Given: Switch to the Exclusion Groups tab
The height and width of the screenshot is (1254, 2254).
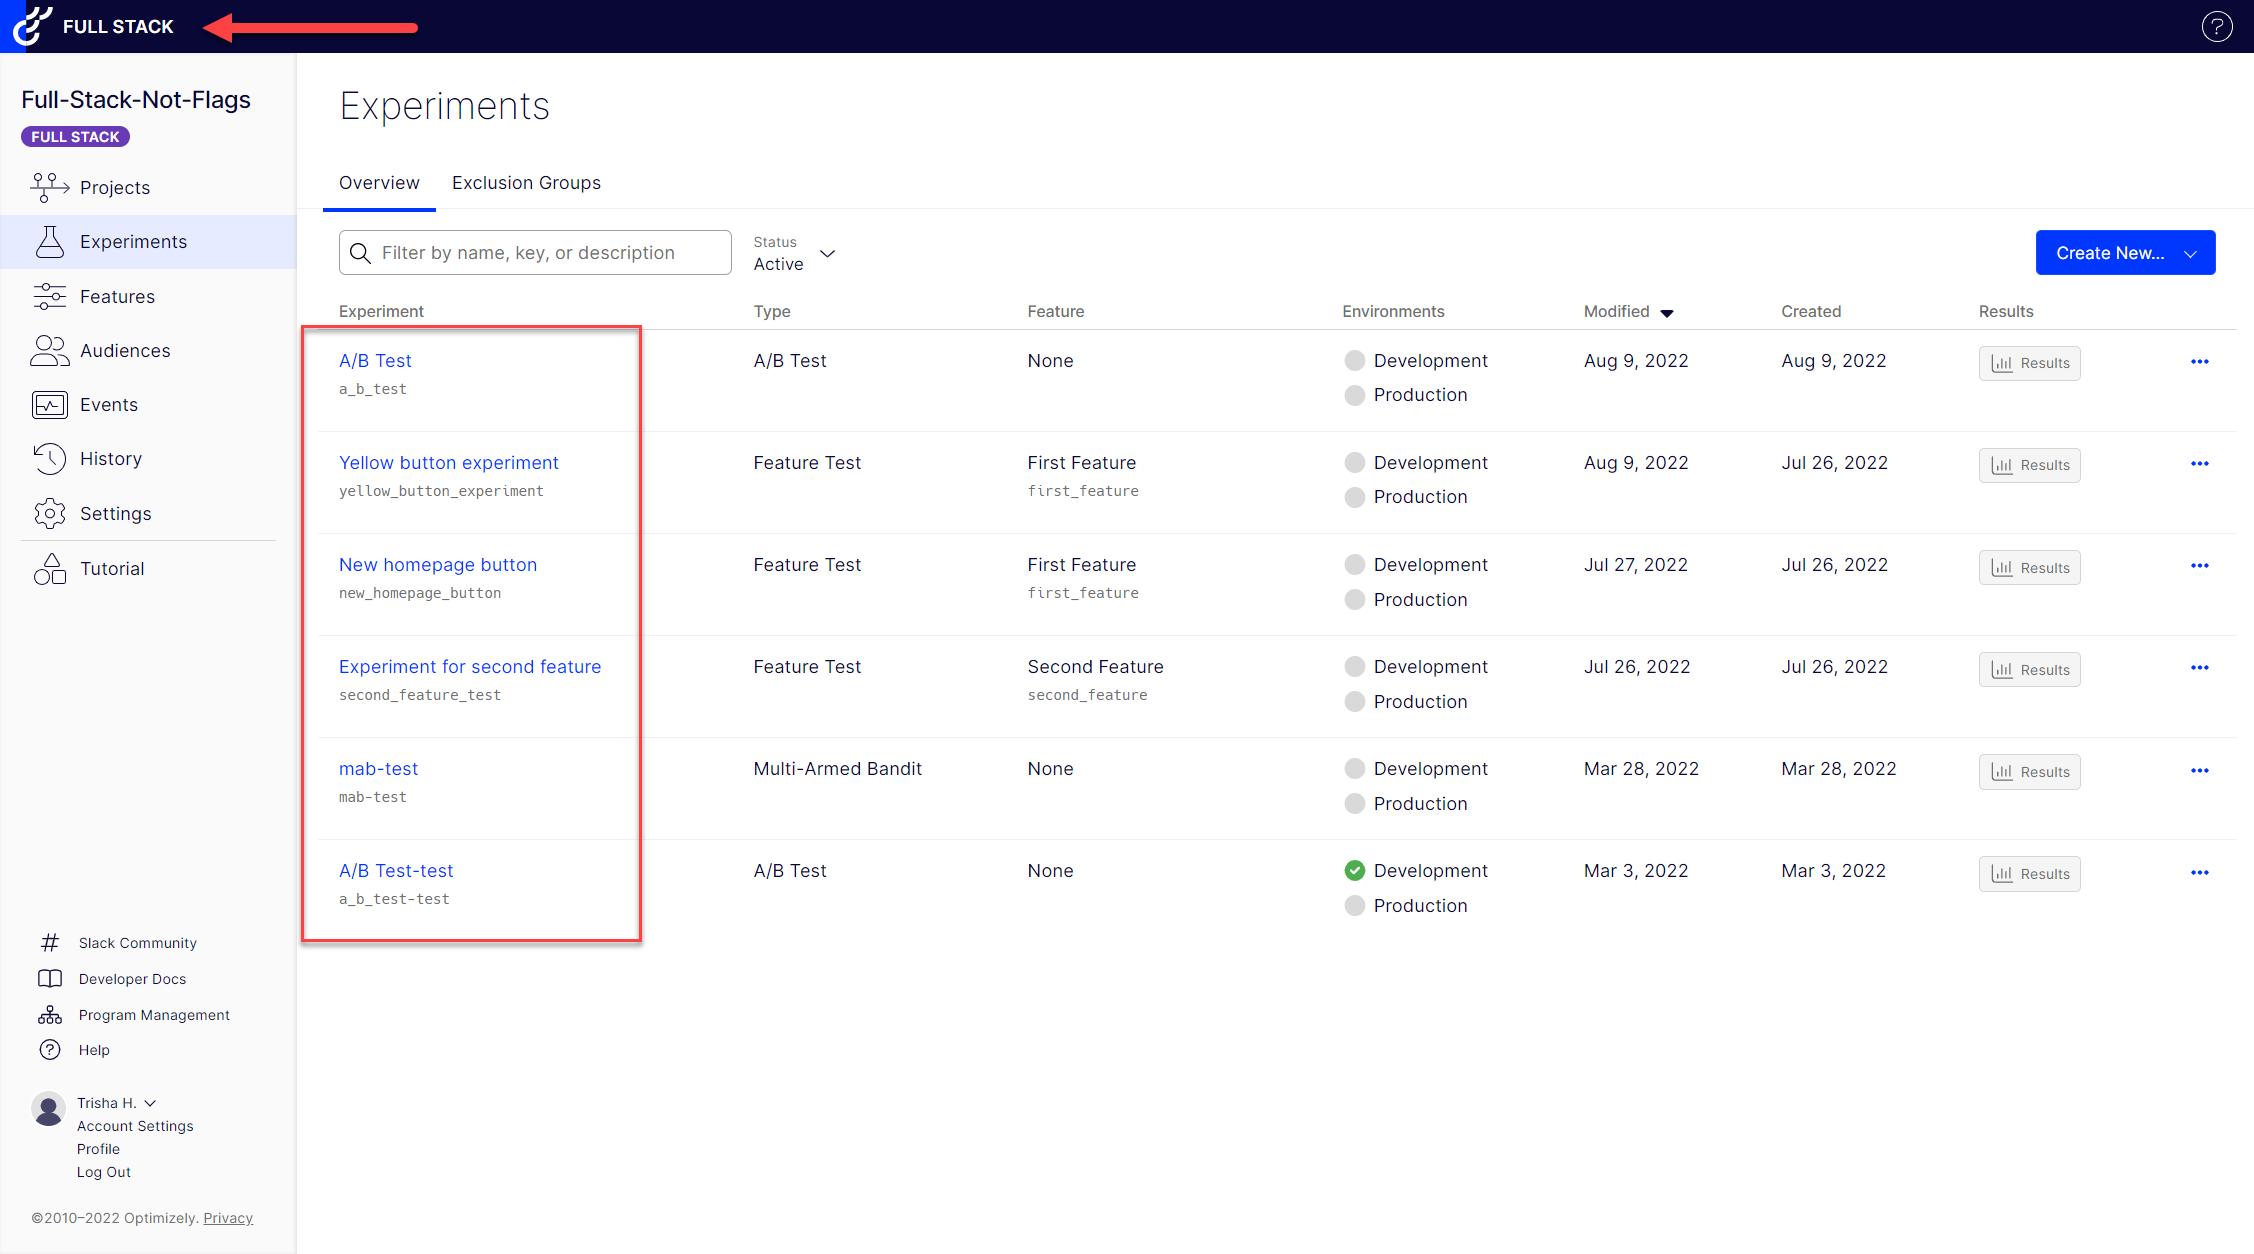Looking at the screenshot, I should pos(526,183).
